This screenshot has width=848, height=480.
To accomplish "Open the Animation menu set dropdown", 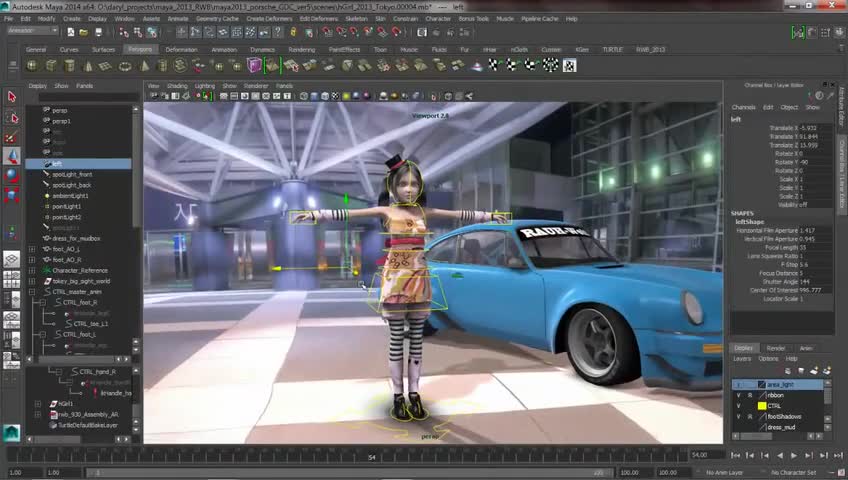I will (32, 31).
